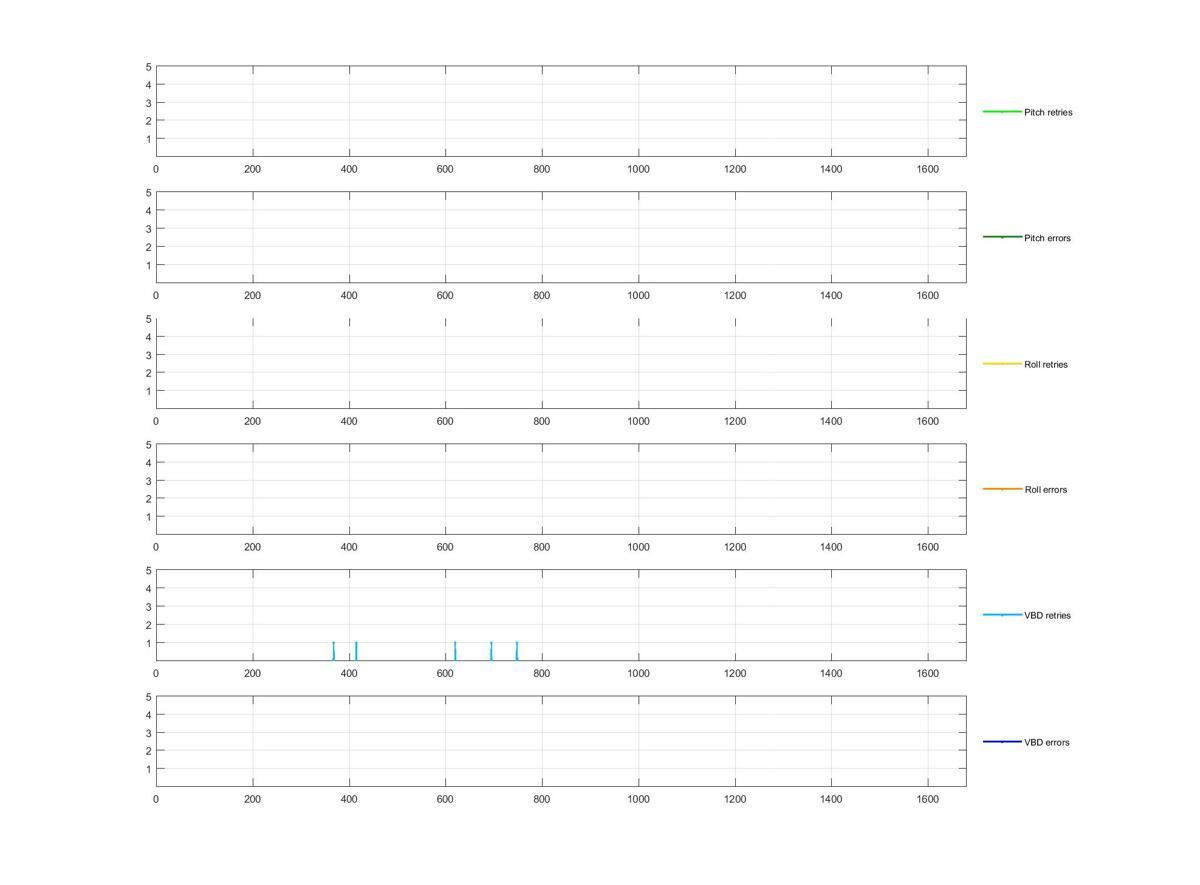Click the VBD errors legend label
Image resolution: width=1200 pixels, height=885 pixels.
tap(1047, 742)
